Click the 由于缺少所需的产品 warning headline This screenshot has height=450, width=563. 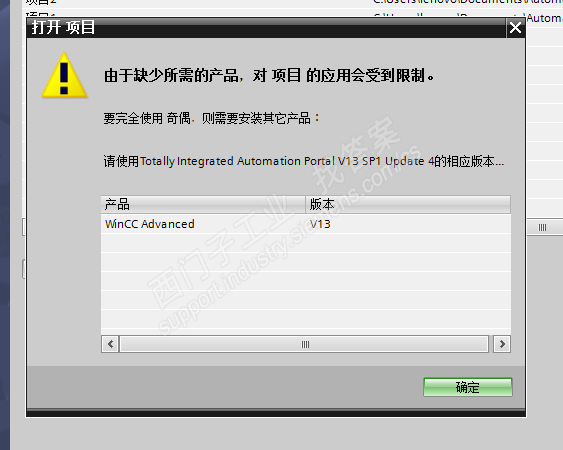coord(269,75)
